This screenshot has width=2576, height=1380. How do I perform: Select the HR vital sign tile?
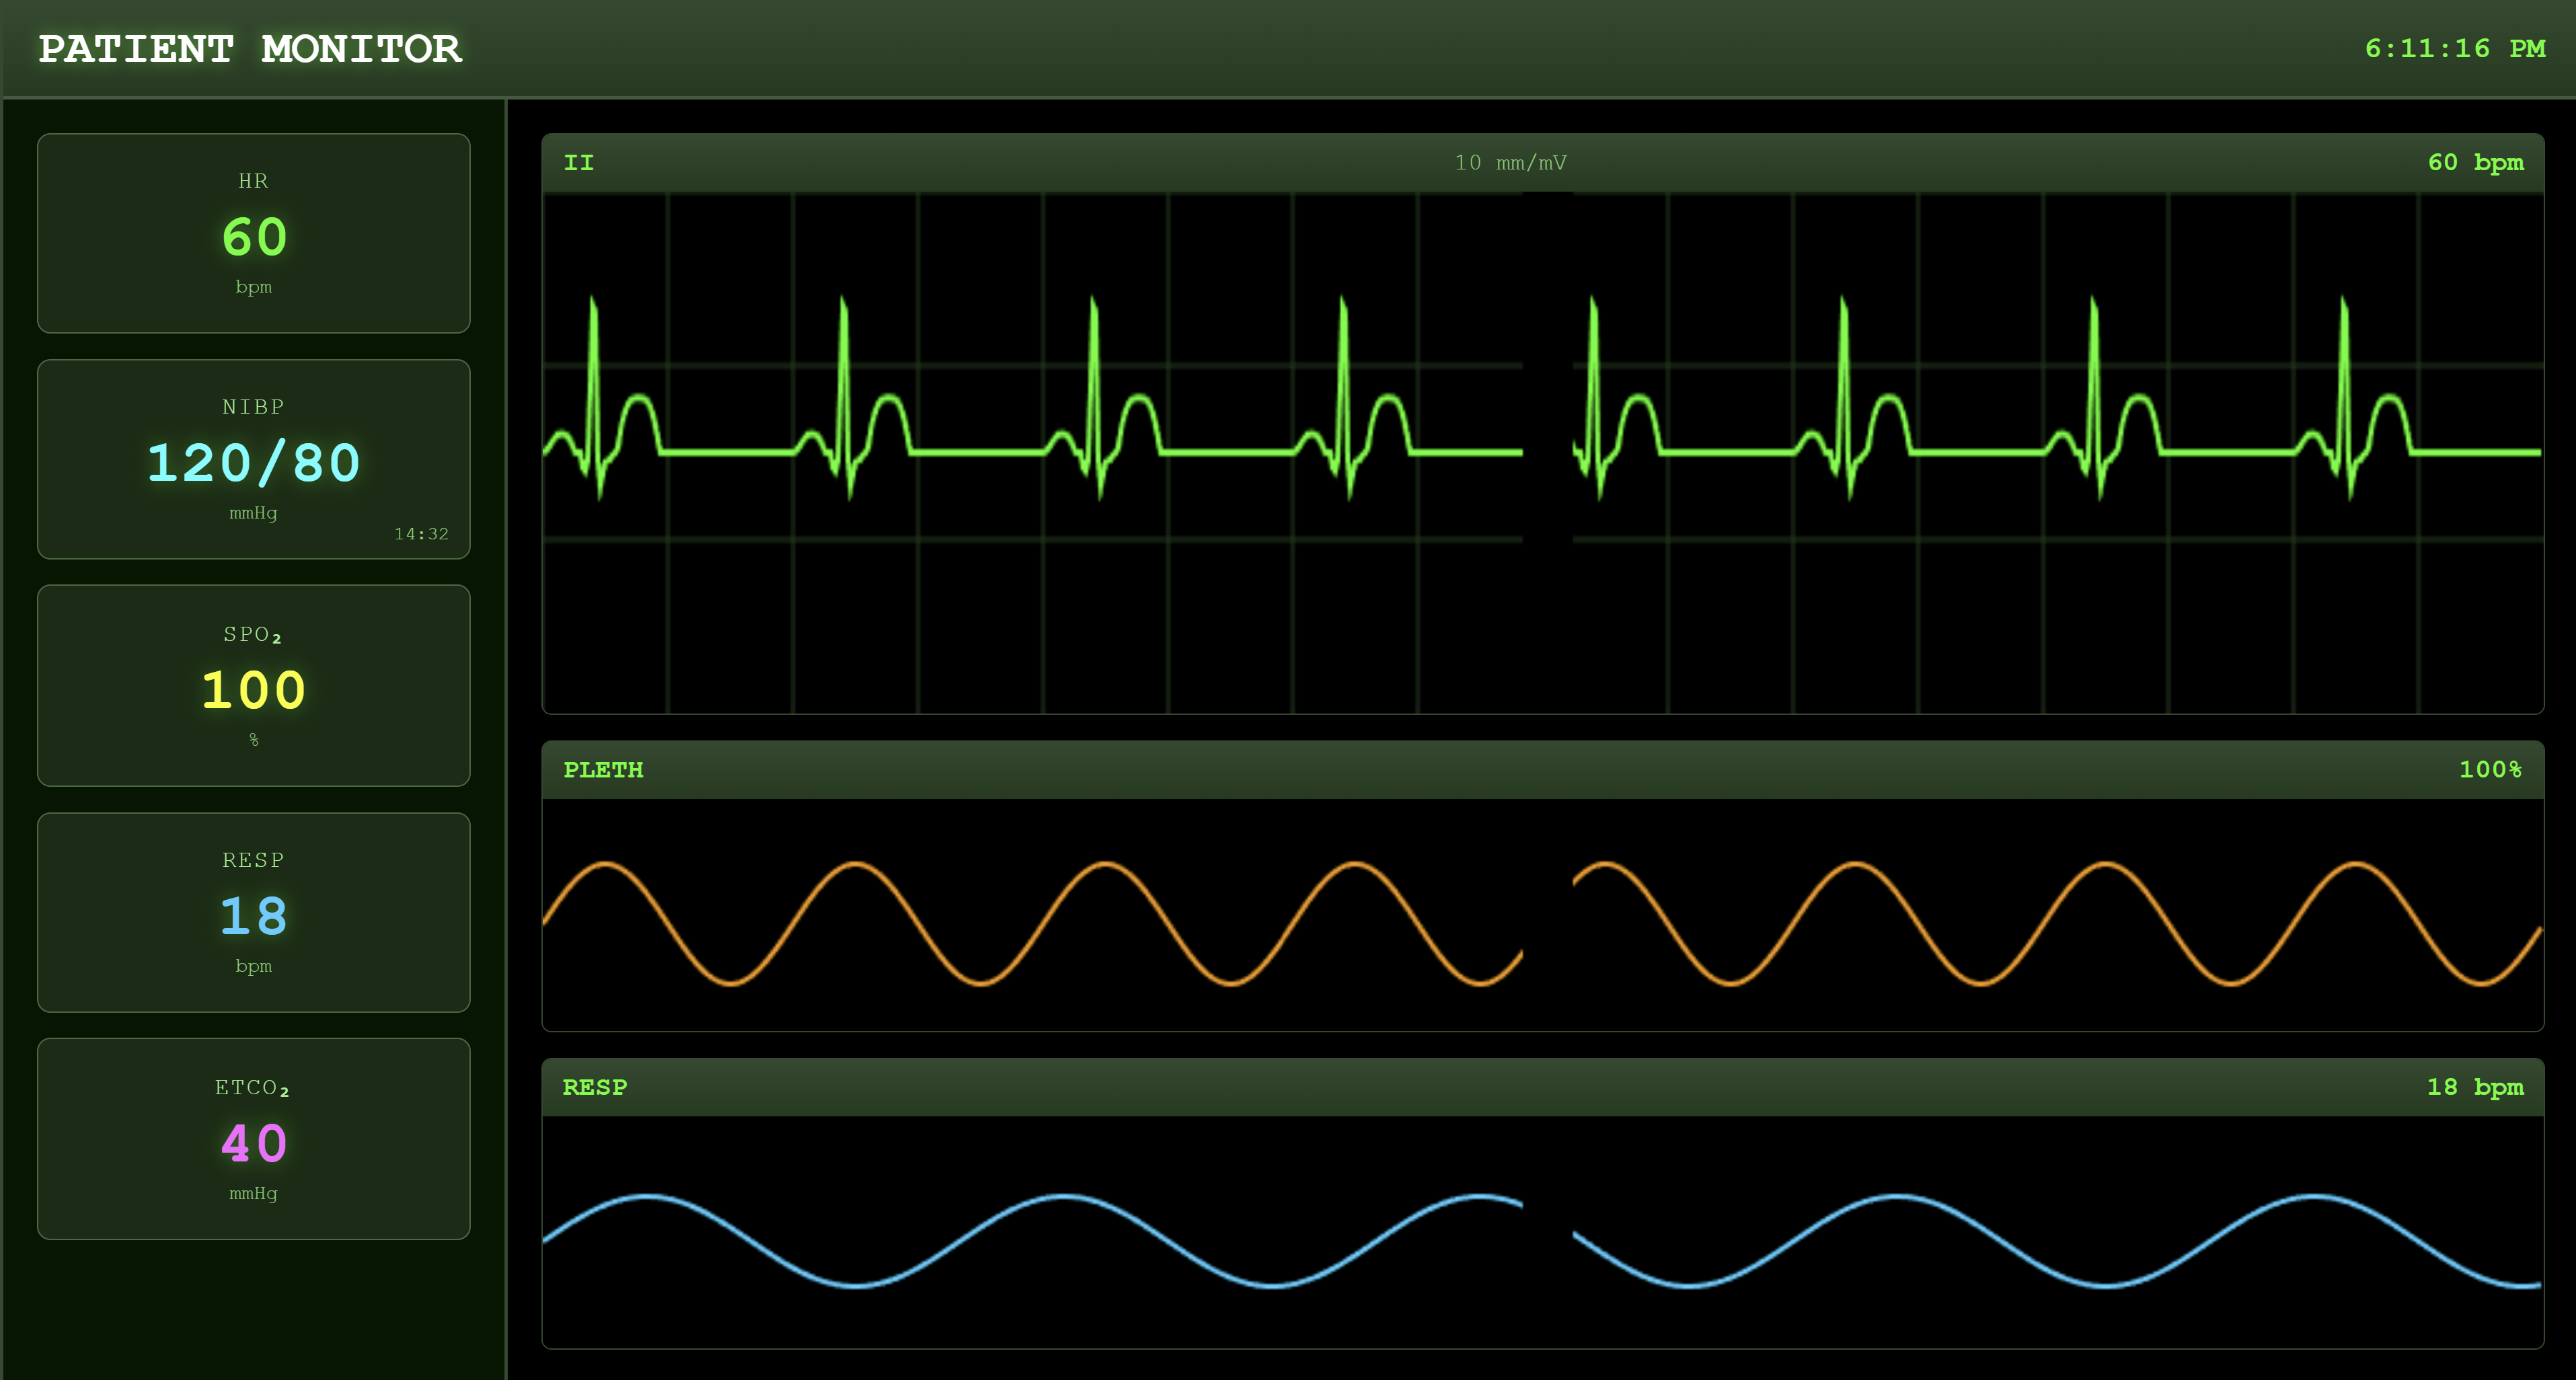click(253, 233)
